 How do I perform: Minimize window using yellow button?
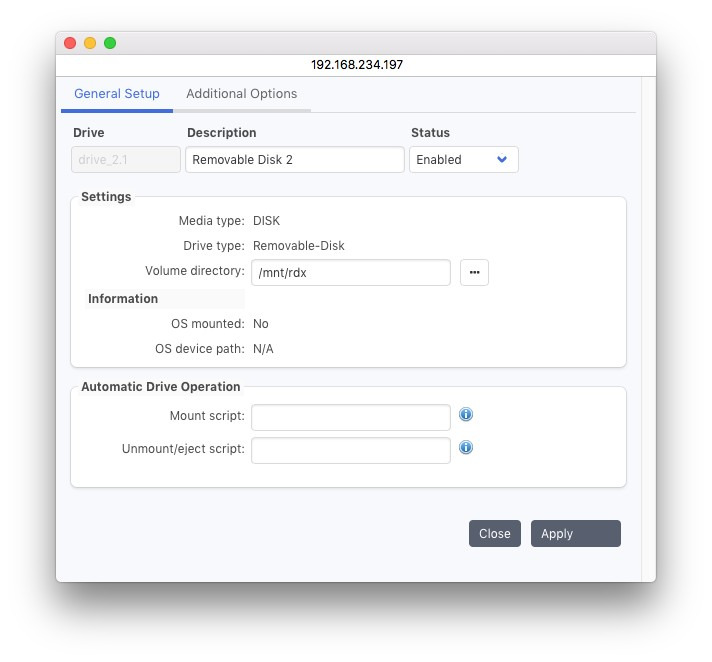(90, 43)
